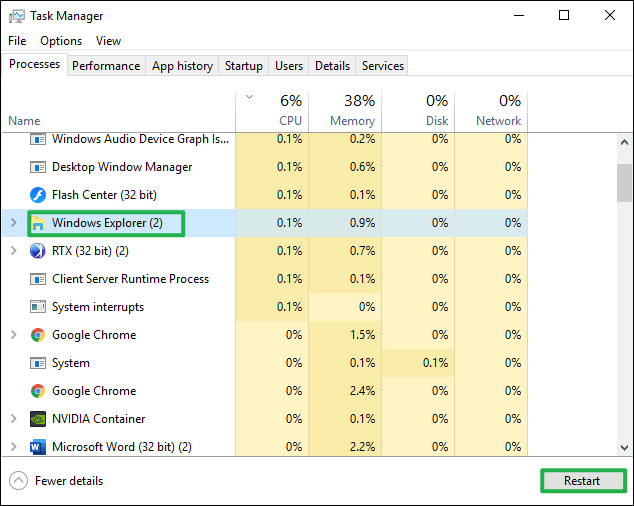This screenshot has width=634, height=506.
Task: Select the Processes tab
Action: [34, 64]
